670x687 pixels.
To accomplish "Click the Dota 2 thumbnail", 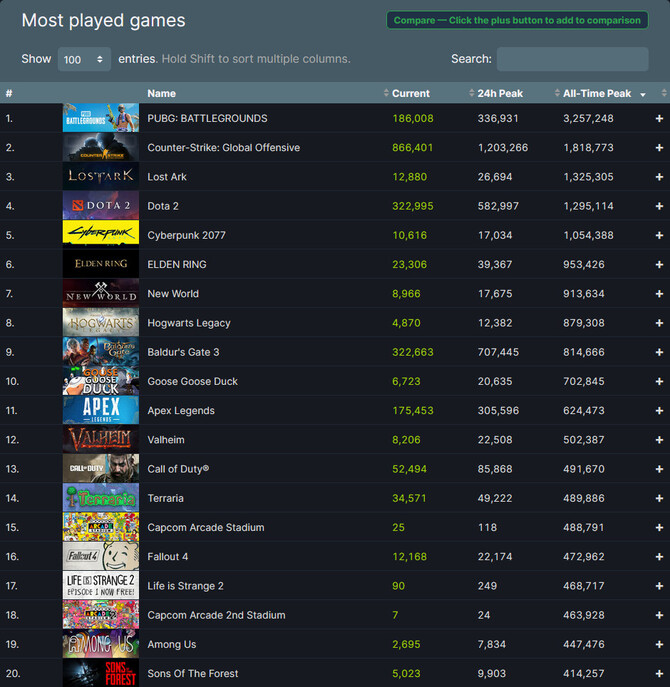I will tap(101, 205).
